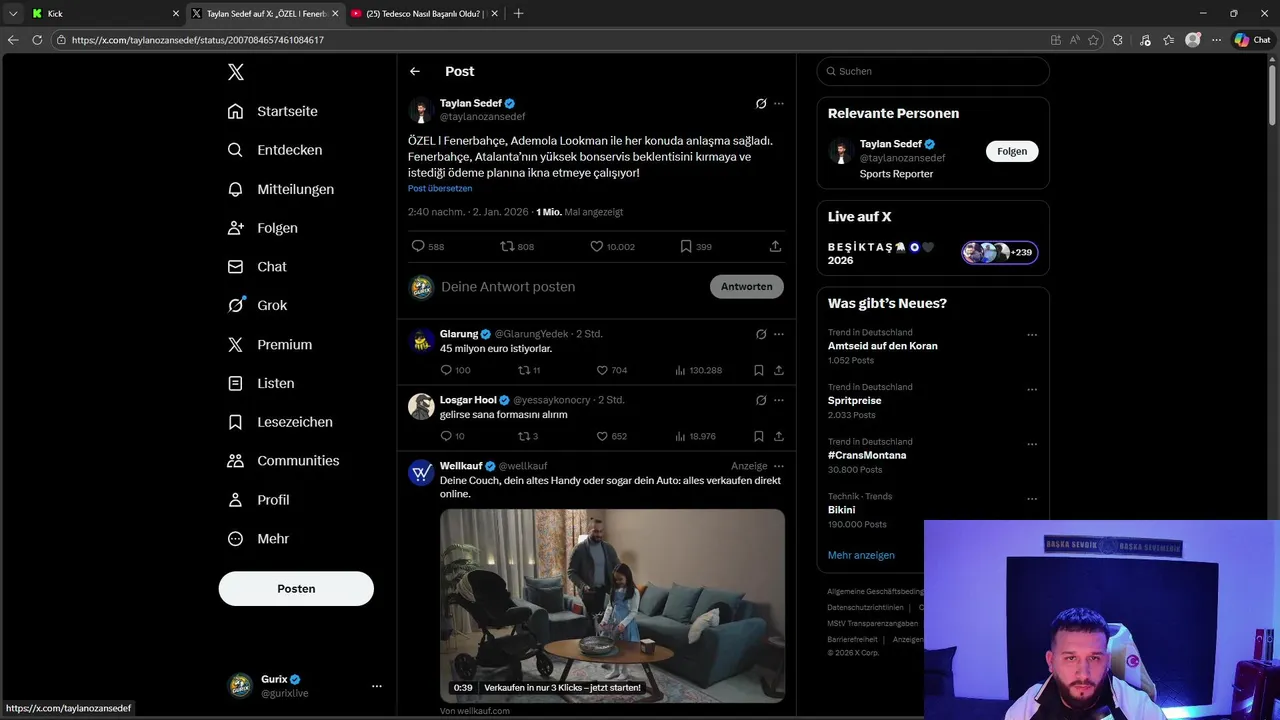Click the Posten button
The image size is (1280, 720).
pyautogui.click(x=296, y=589)
